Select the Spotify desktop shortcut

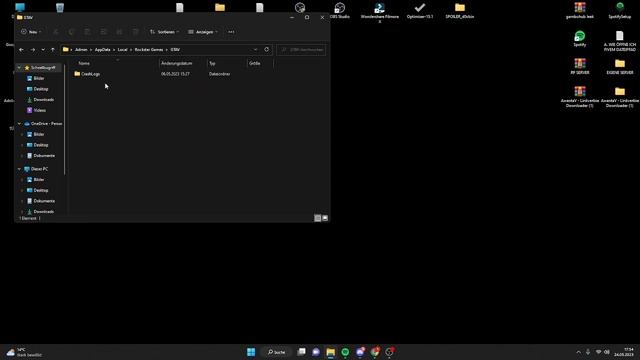pos(580,39)
